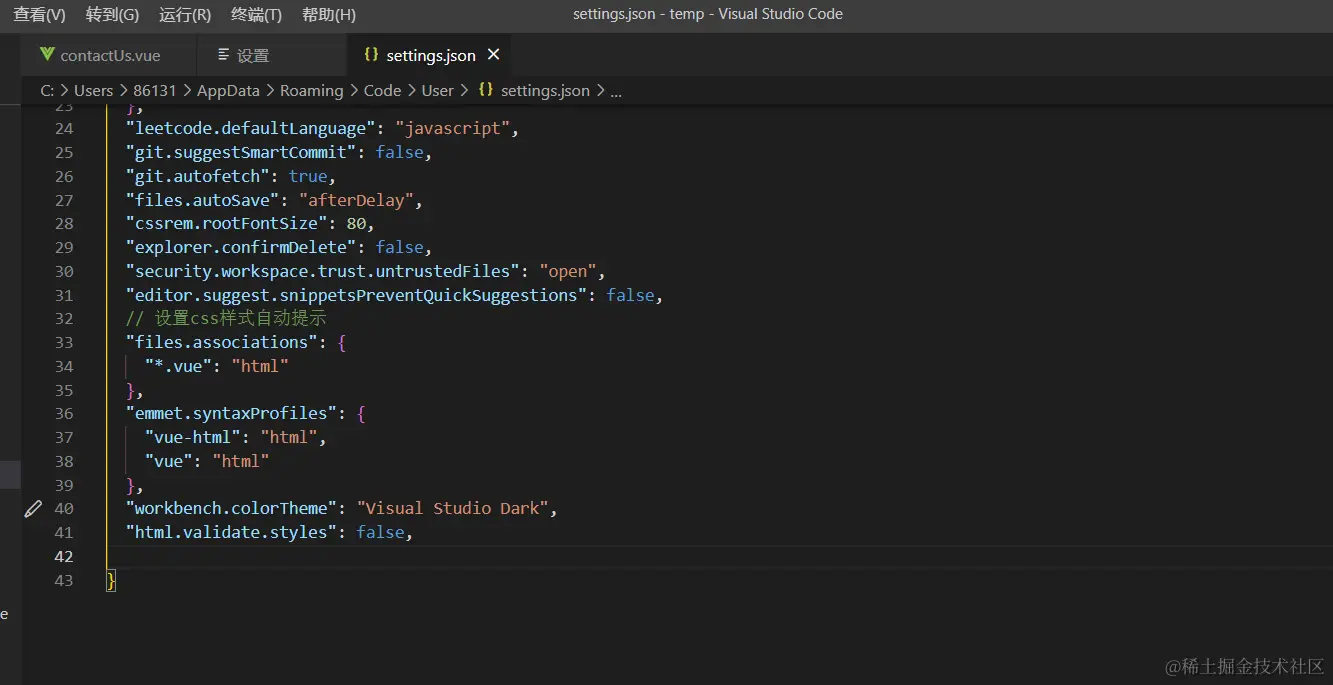Click the breadcrumb ellipsis segment
Image resolution: width=1333 pixels, height=685 pixels.
click(616, 90)
